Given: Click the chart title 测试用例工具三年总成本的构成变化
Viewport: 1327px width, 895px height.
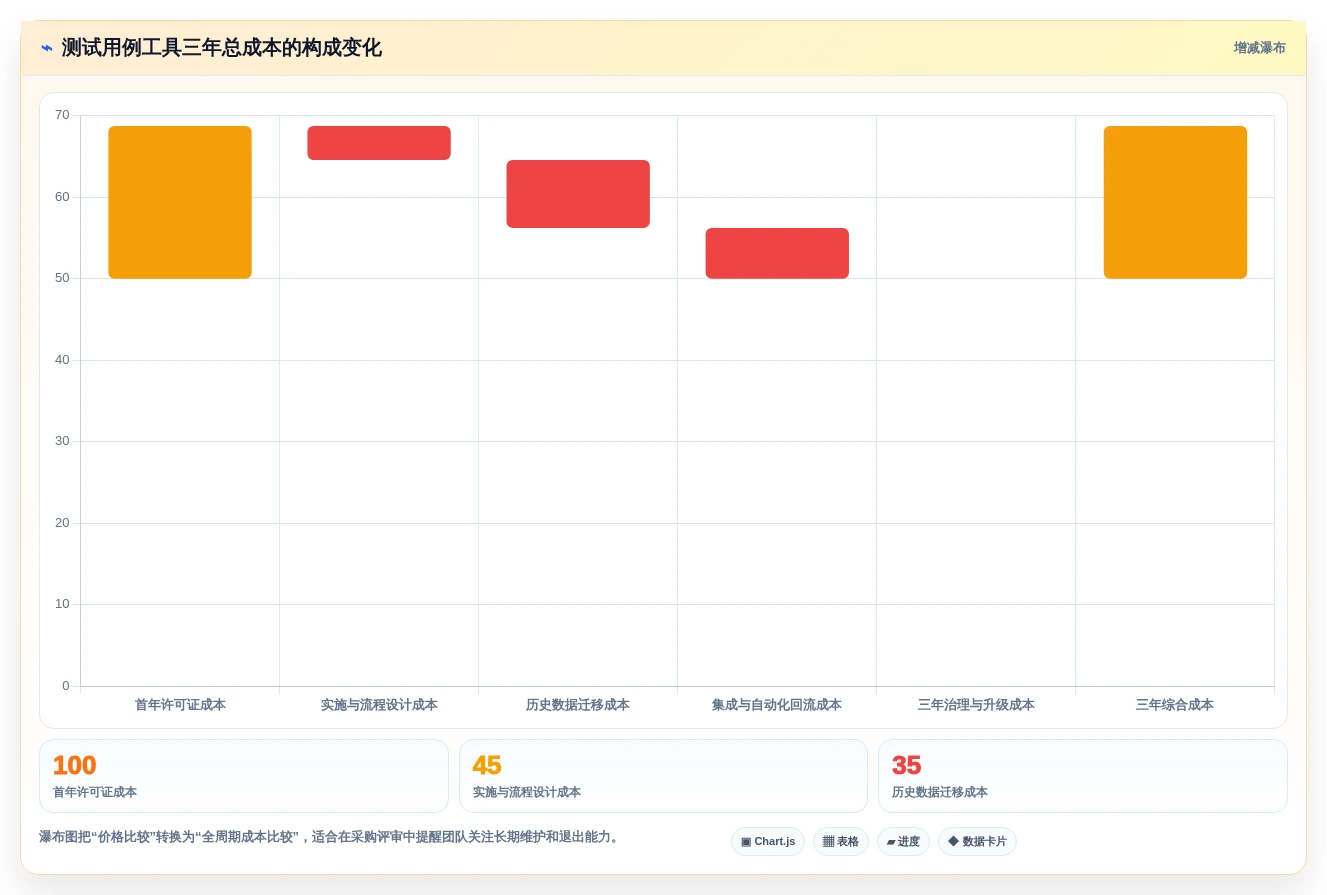Looking at the screenshot, I should [222, 48].
